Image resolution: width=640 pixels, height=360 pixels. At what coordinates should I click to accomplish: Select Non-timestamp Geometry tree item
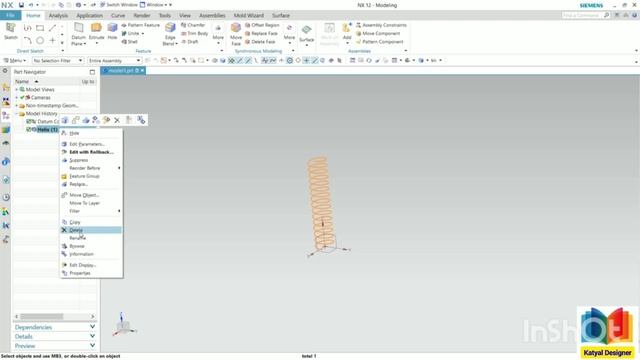52,106
